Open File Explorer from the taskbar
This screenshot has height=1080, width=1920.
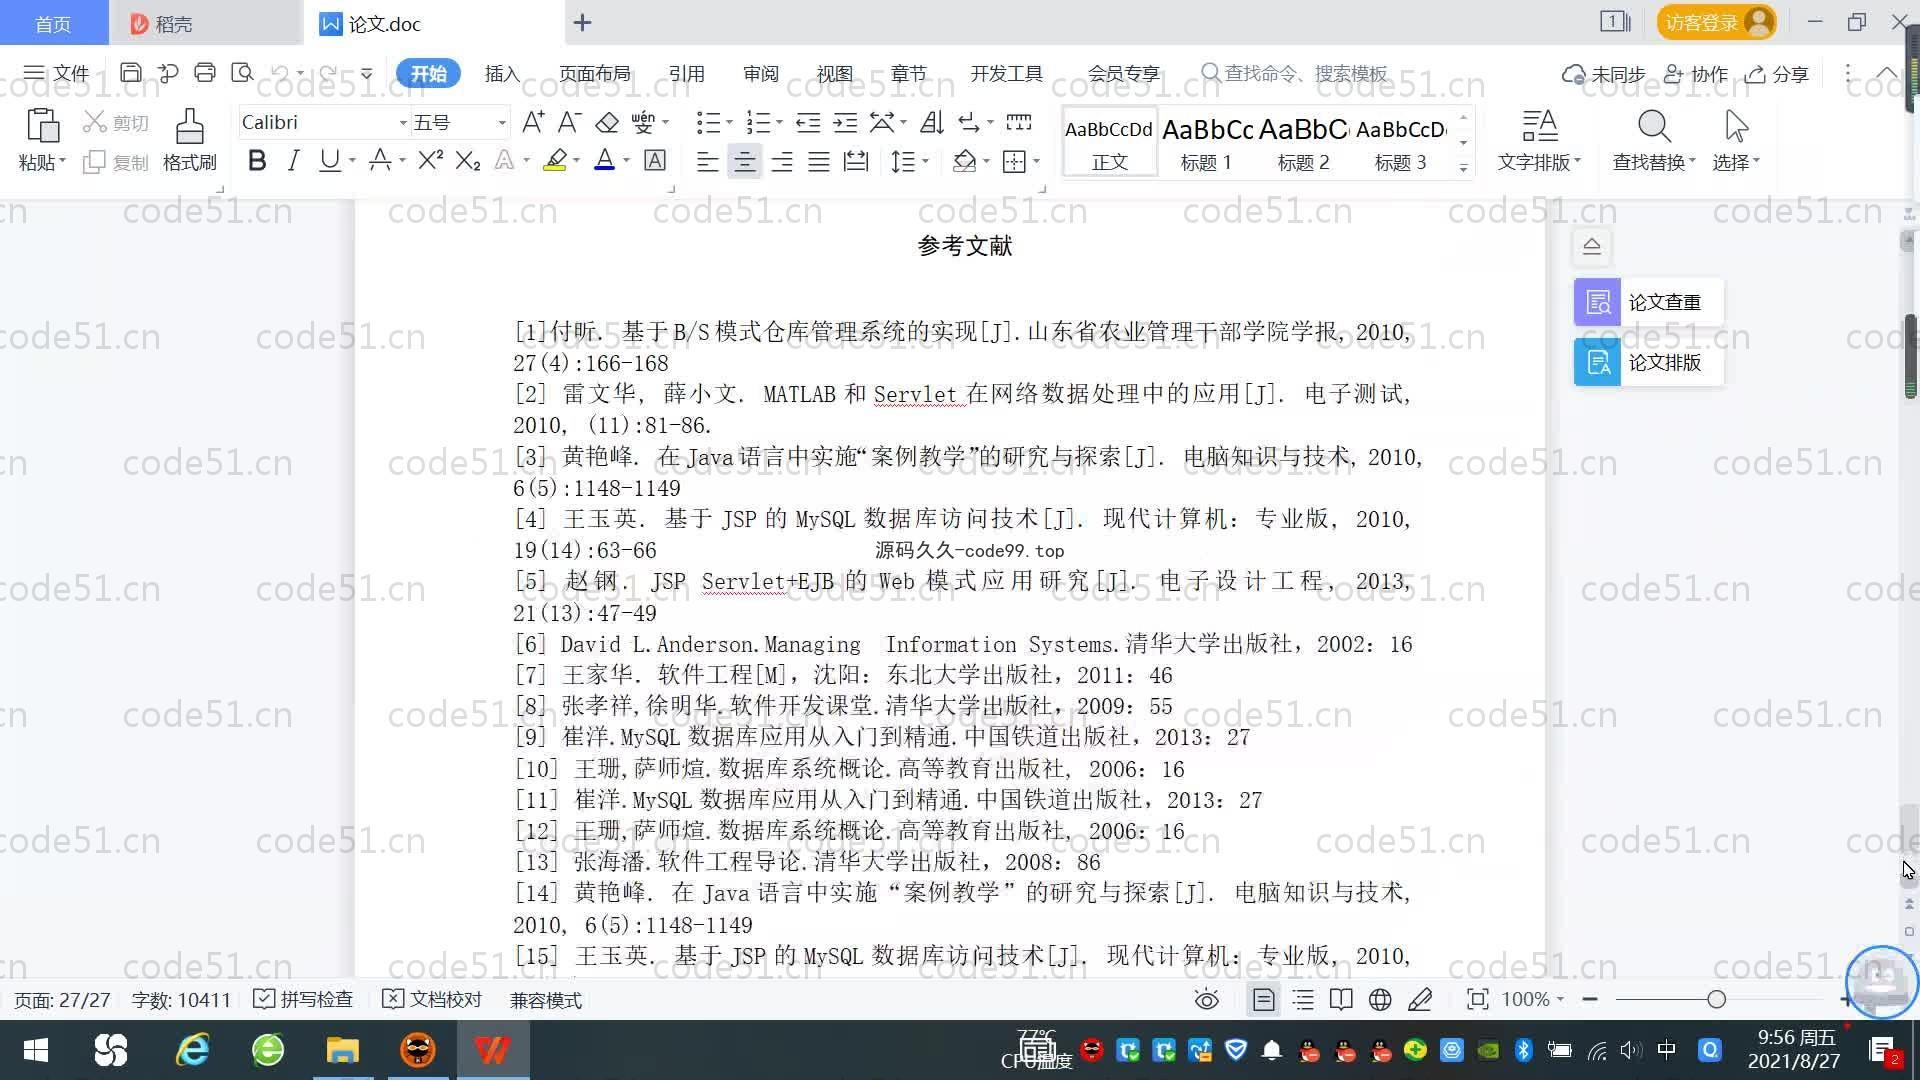(342, 1050)
